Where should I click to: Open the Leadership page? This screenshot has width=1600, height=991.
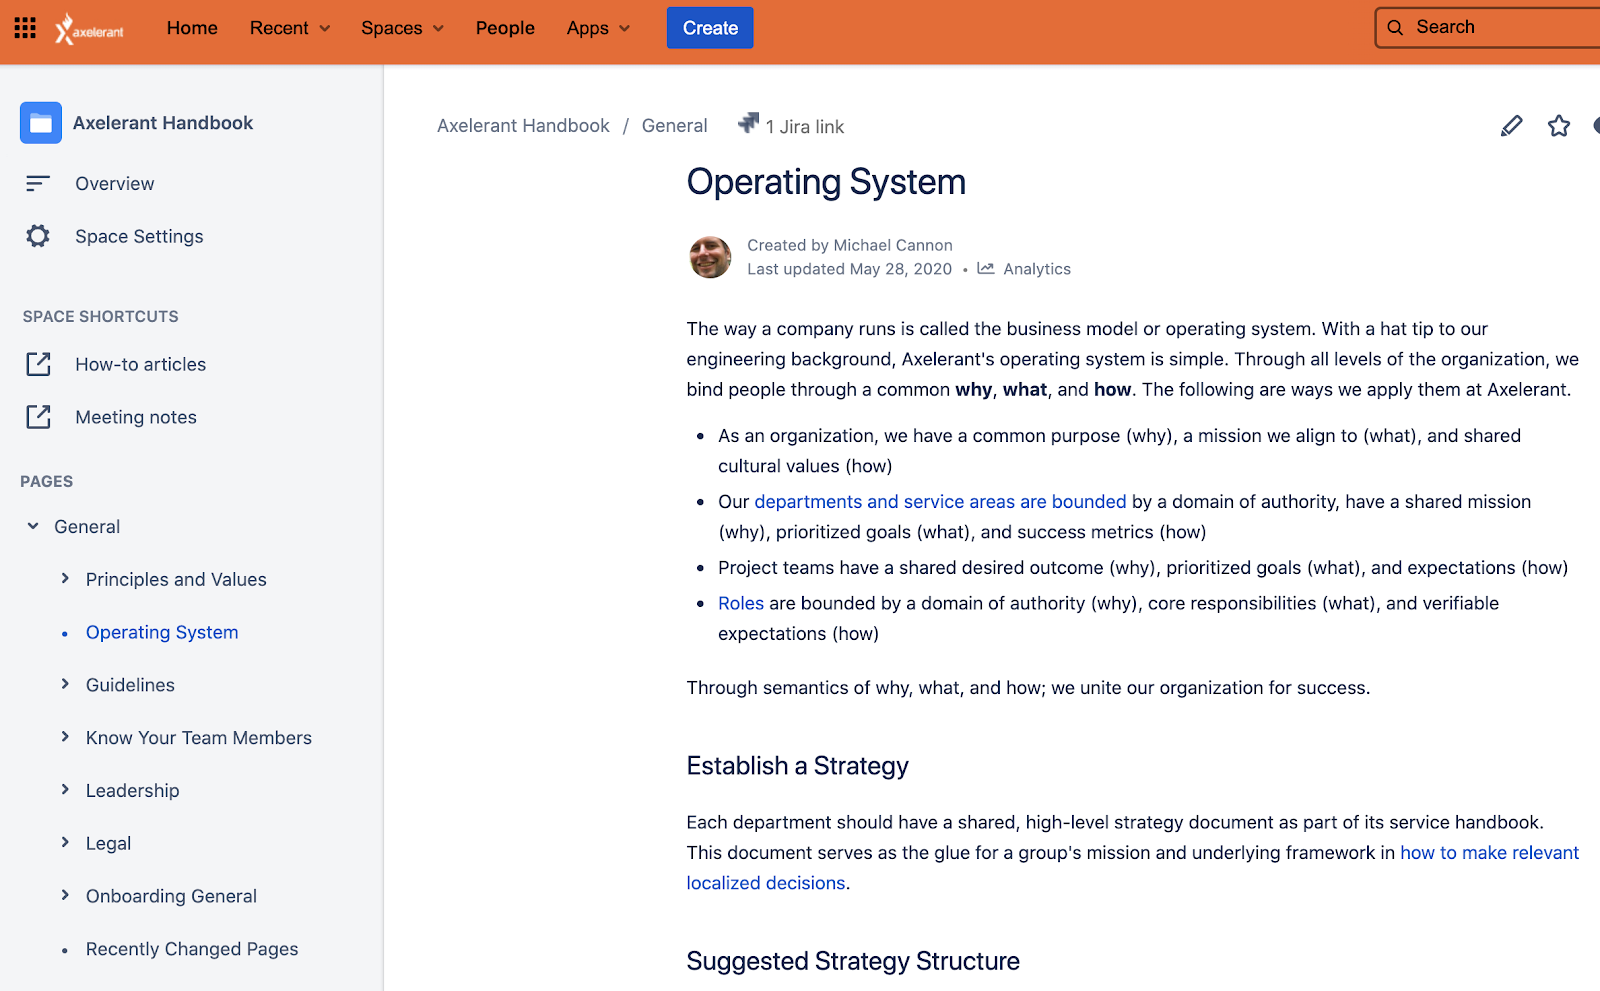pyautogui.click(x=133, y=791)
